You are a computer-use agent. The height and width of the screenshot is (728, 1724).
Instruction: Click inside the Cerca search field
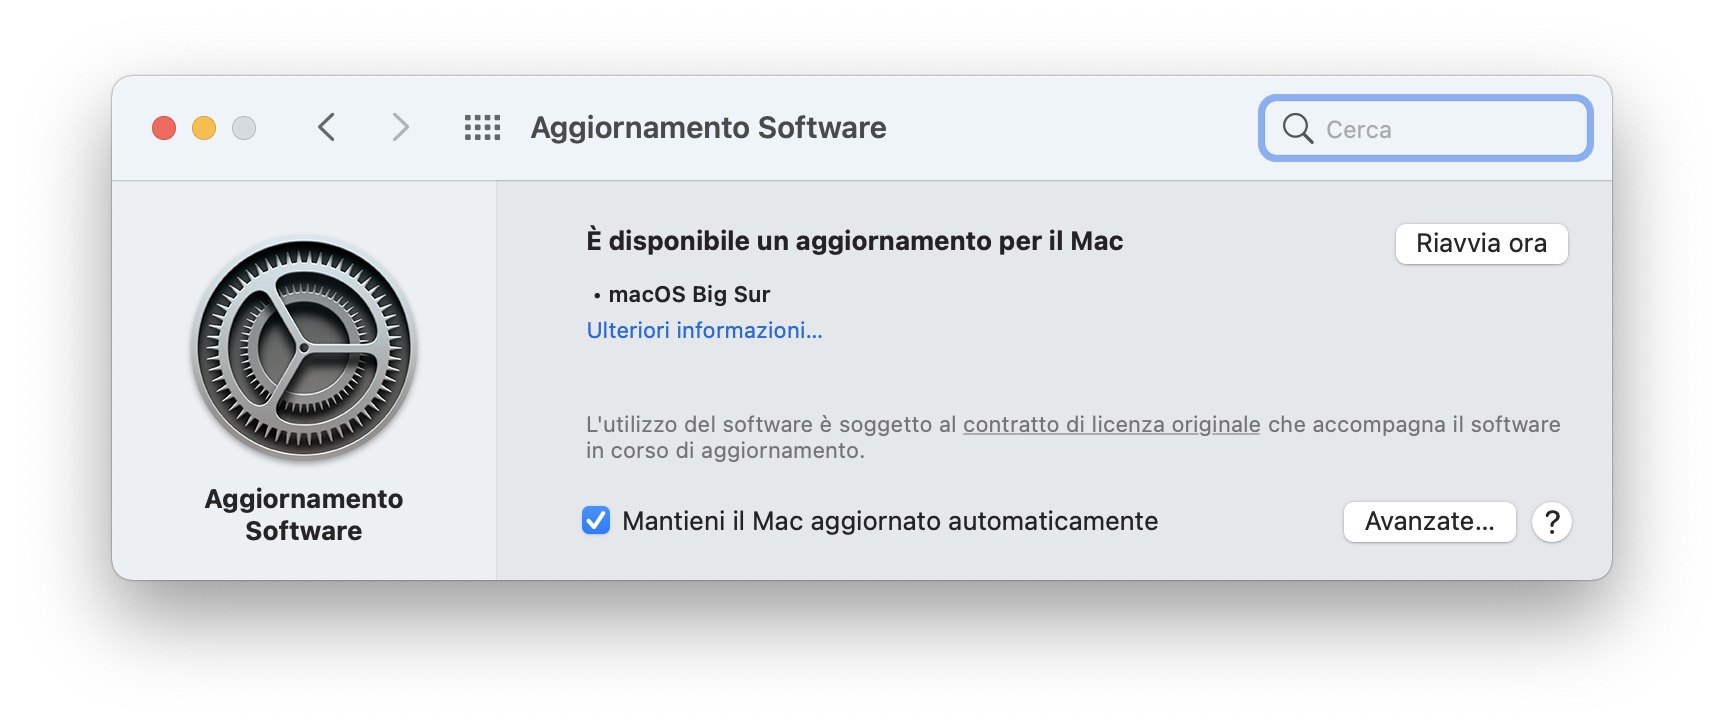click(1430, 128)
